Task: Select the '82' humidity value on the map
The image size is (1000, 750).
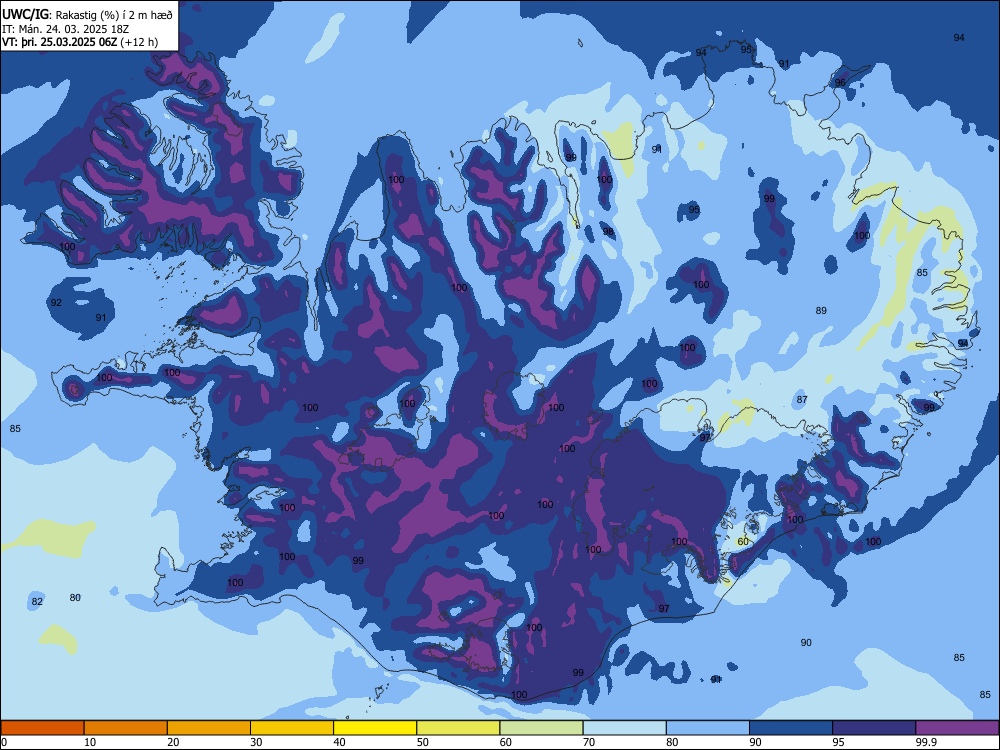Action: click(x=37, y=601)
